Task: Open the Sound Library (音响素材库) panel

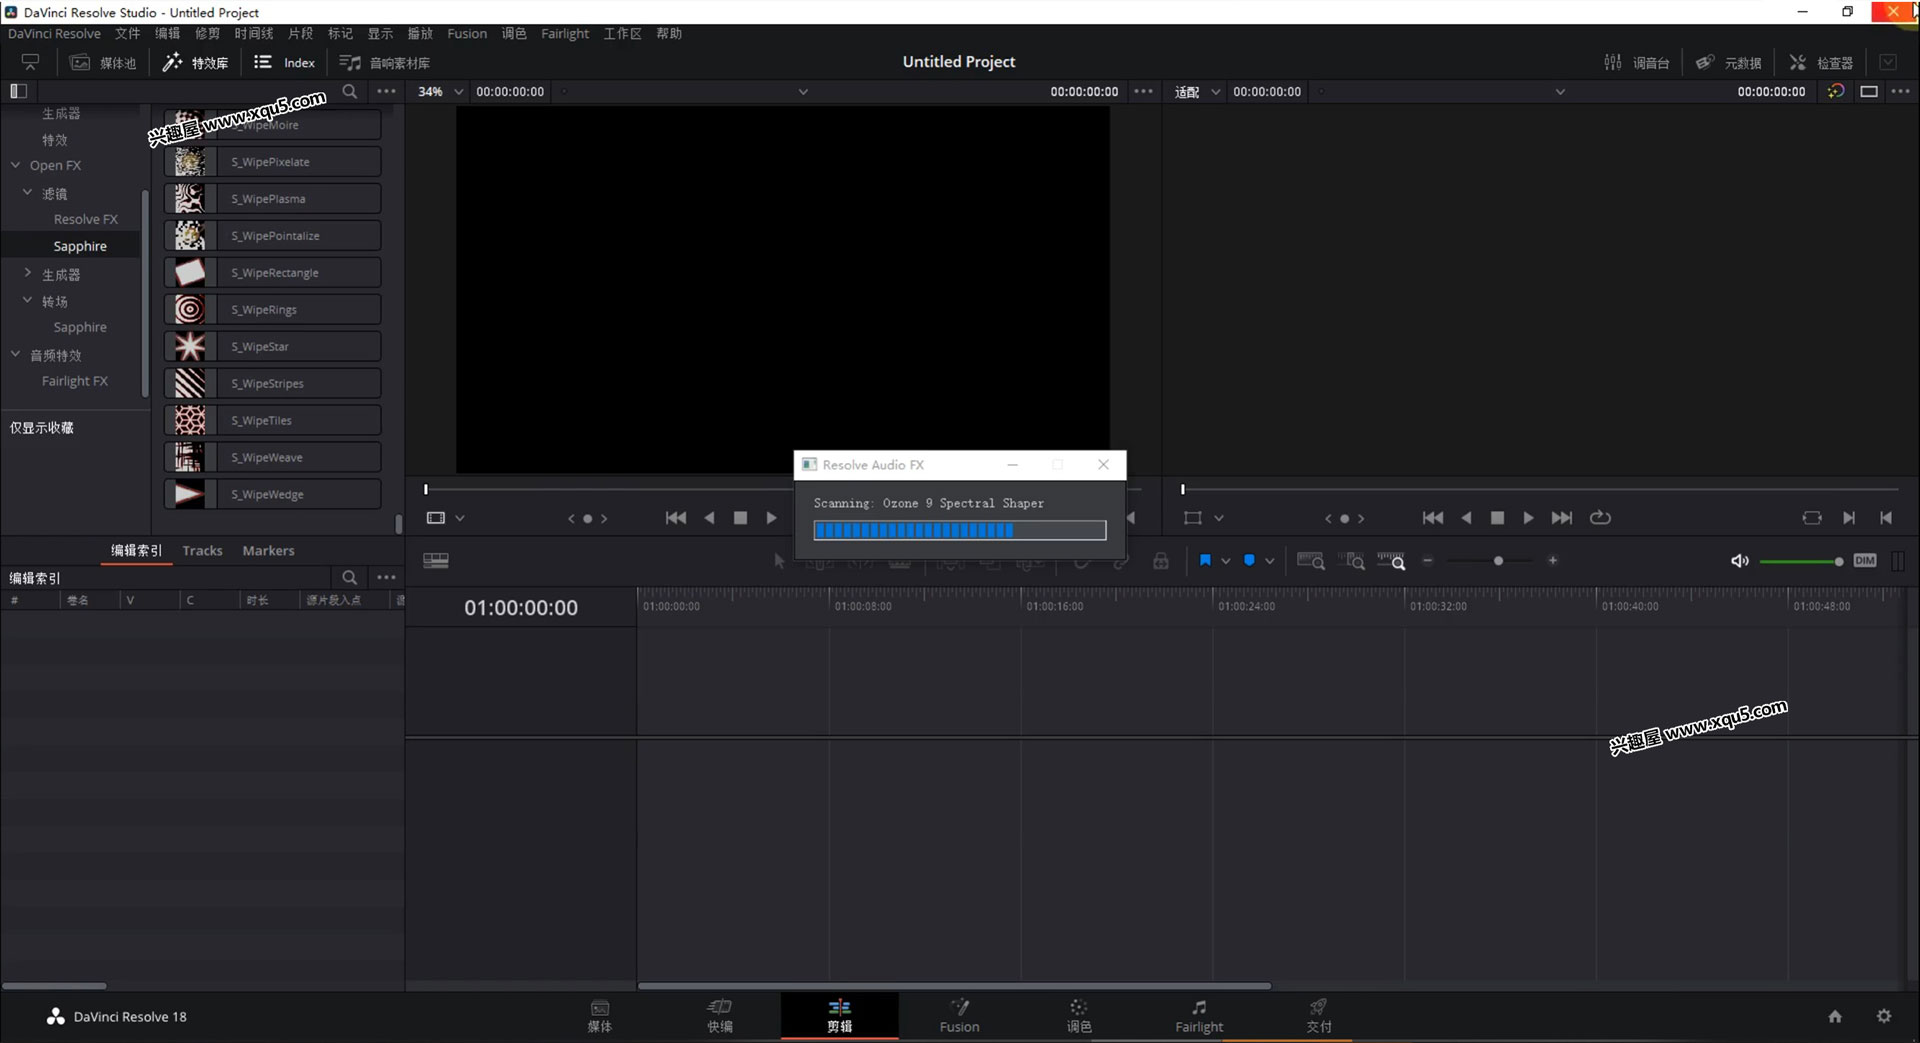Action: [384, 62]
